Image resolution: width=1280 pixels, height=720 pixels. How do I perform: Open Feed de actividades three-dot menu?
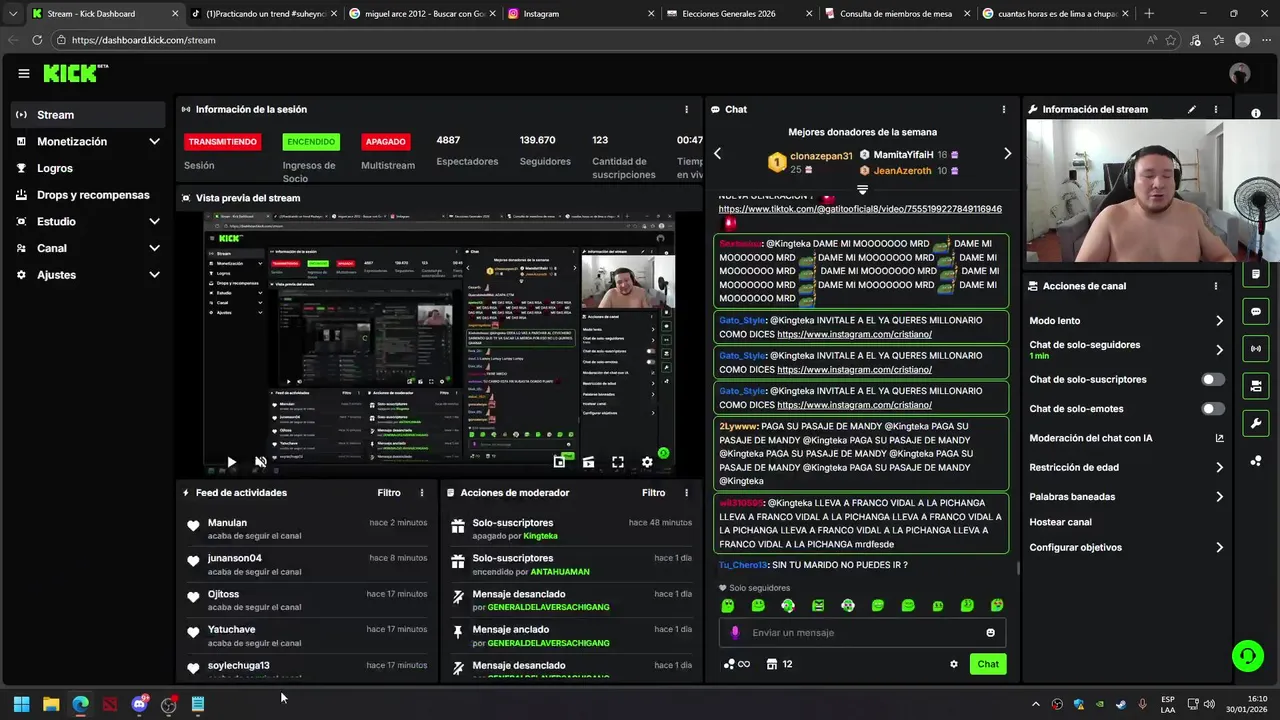pyautogui.click(x=422, y=493)
